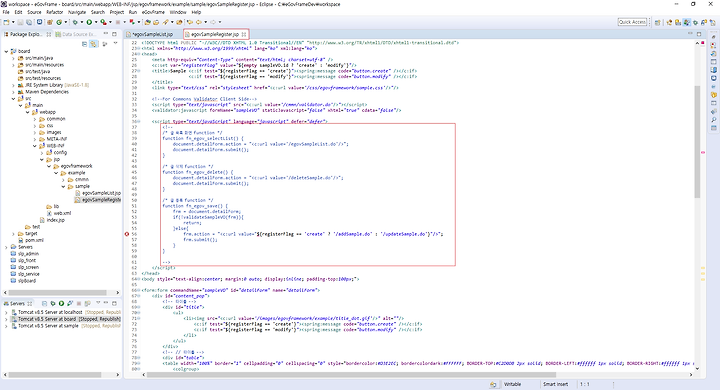The width and height of the screenshot is (720, 390).
Task: Click the status bar icon left of Writable
Action: (x=493, y=384)
